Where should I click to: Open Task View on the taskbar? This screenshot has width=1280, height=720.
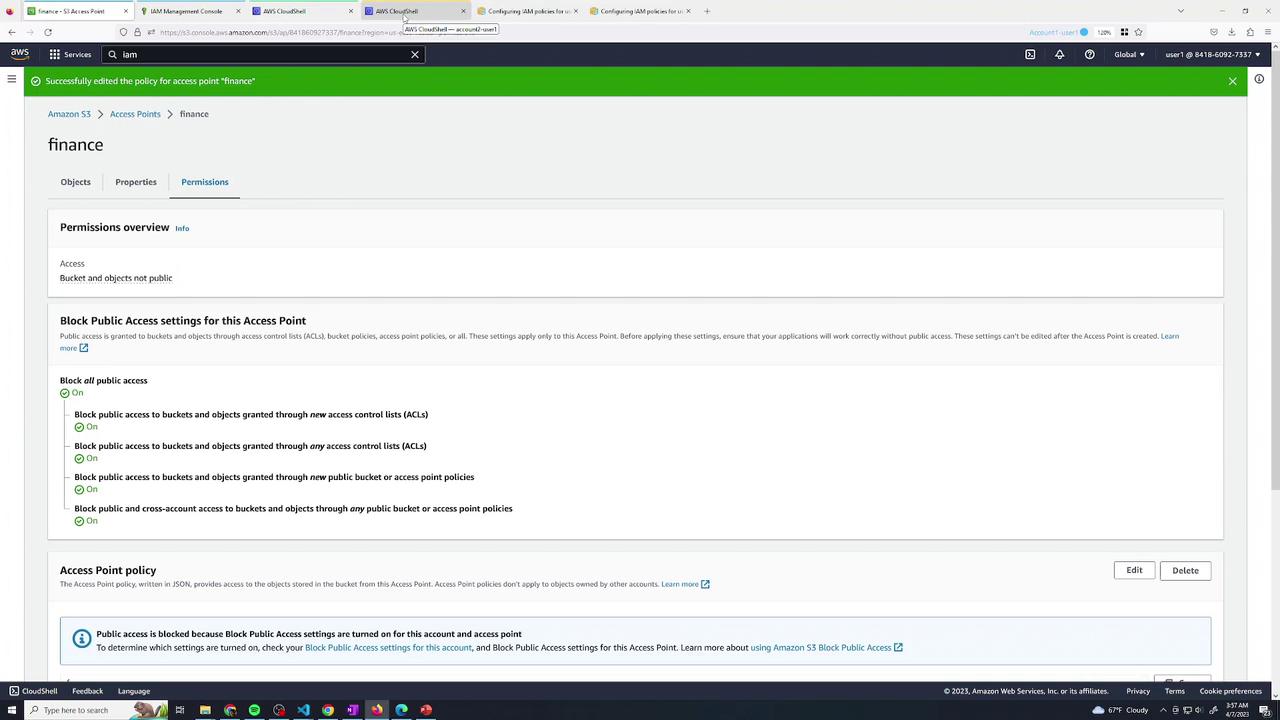[180, 710]
